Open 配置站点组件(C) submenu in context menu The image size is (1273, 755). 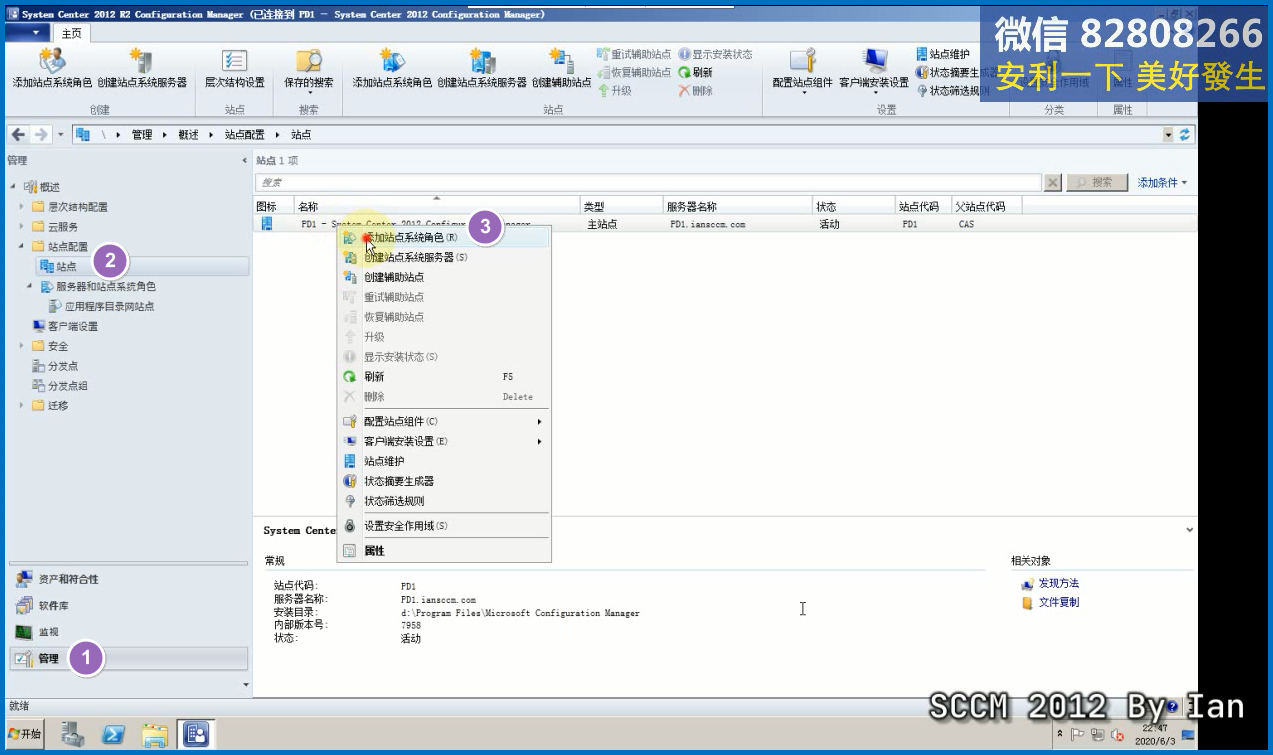[445, 421]
